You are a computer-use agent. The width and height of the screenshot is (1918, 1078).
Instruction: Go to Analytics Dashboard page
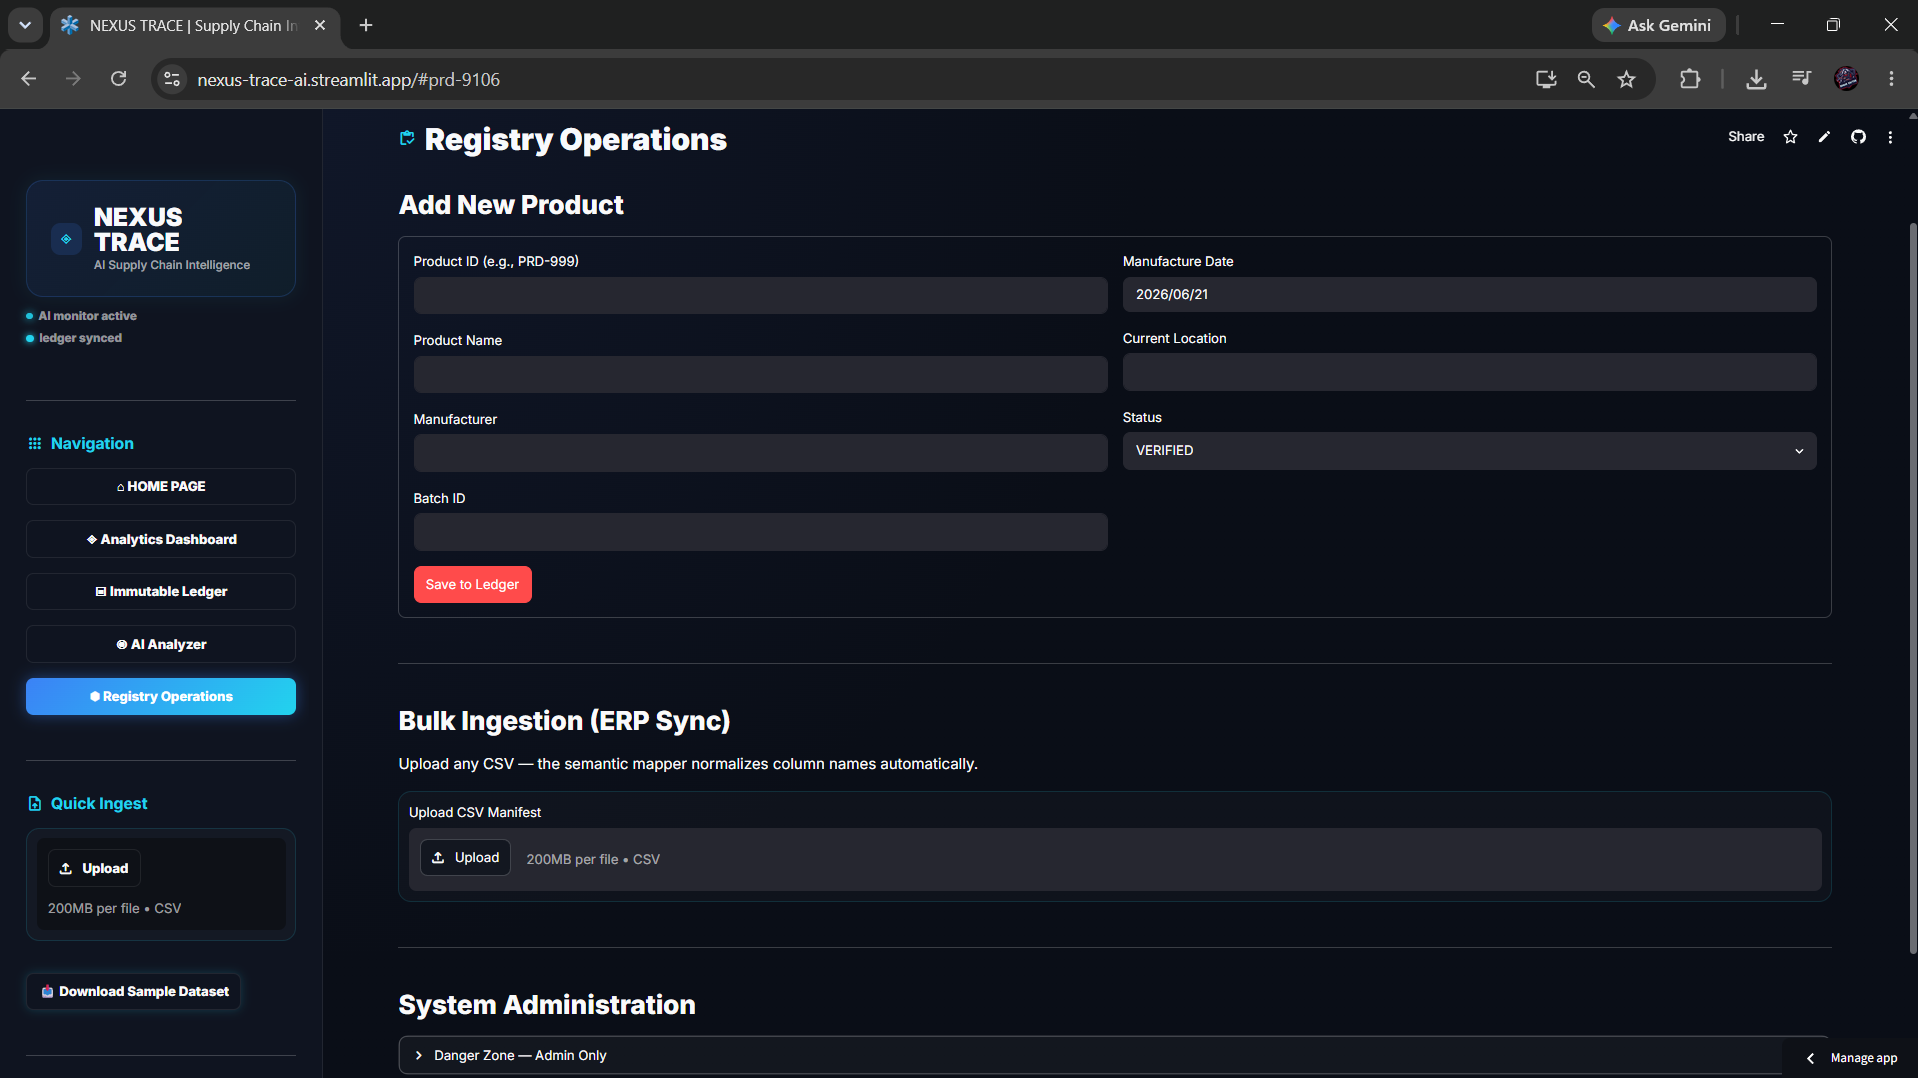point(161,539)
